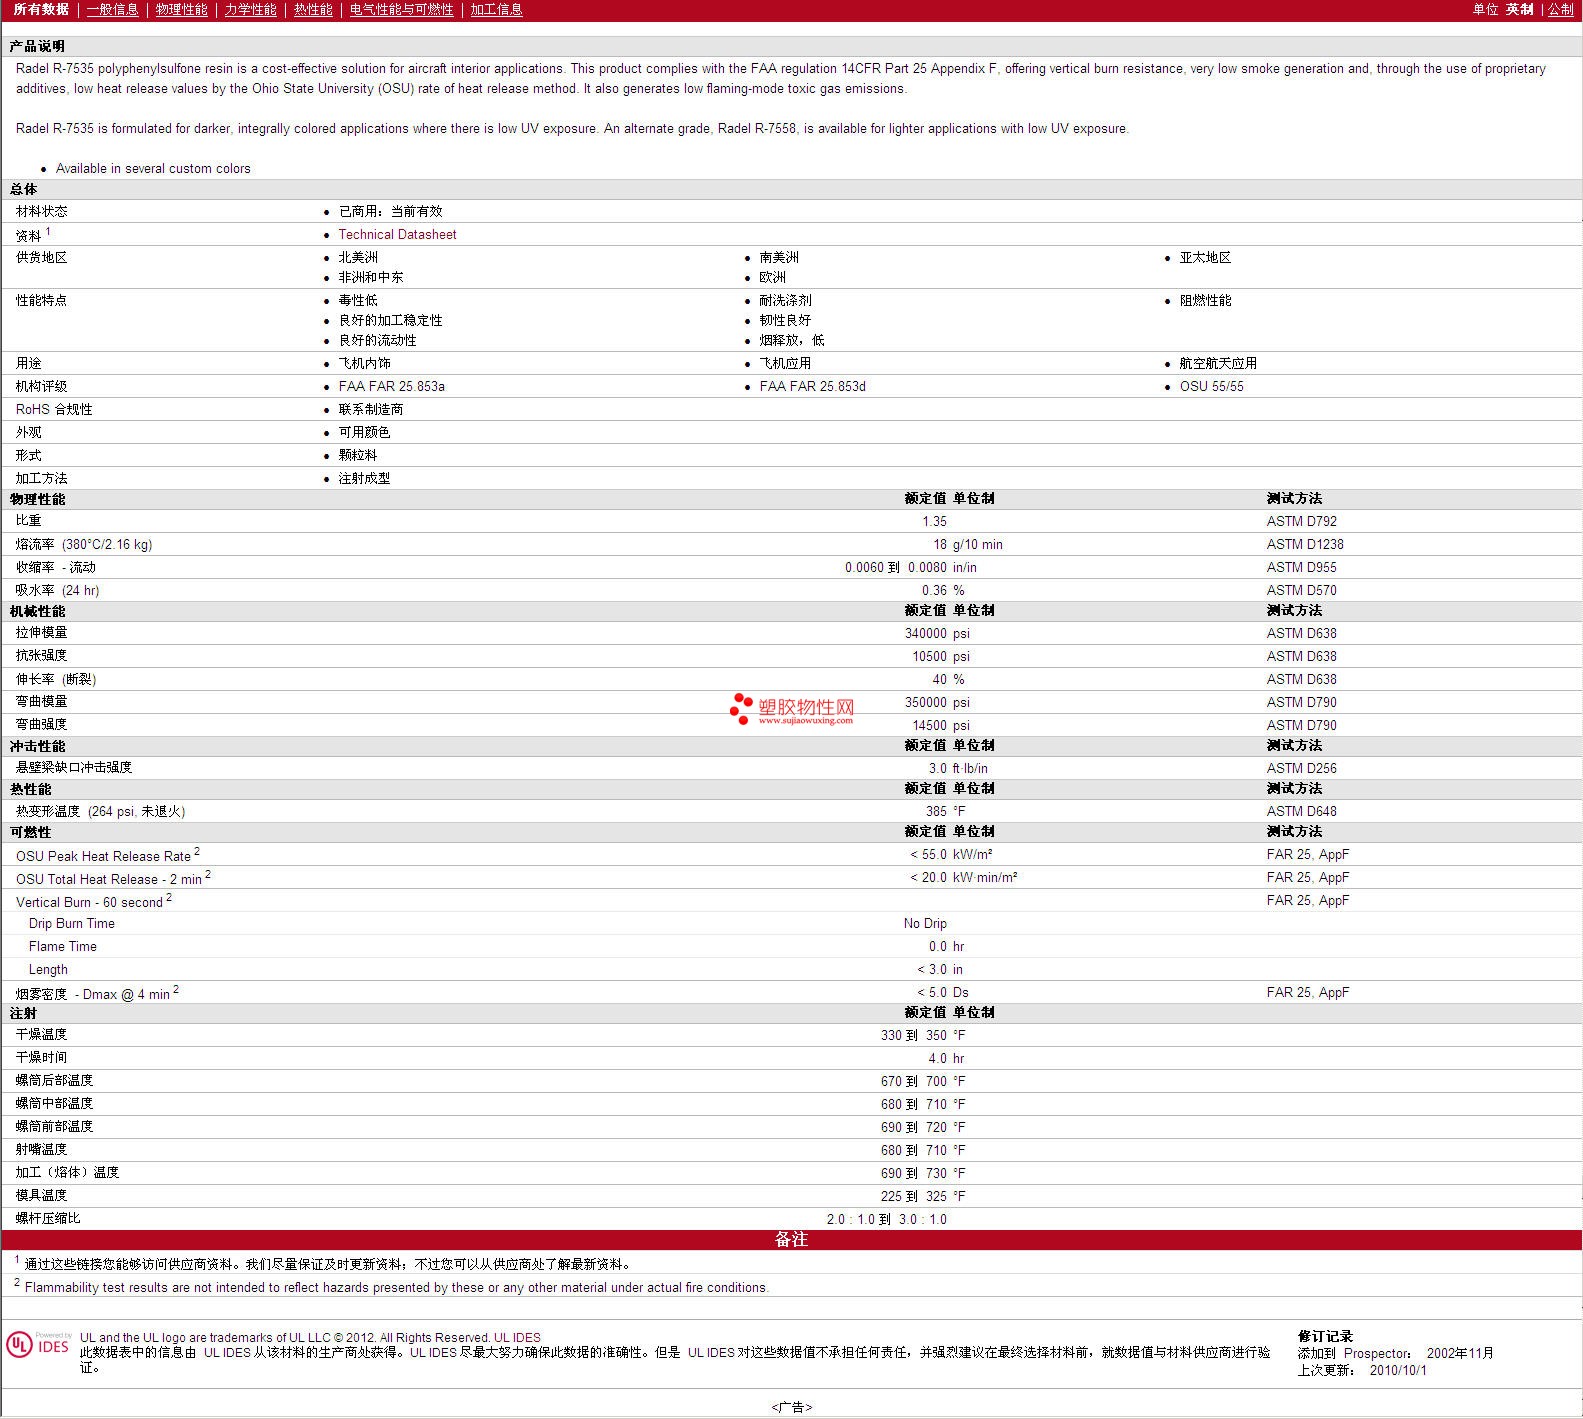
Task: Click the 2002年11月 added date
Action: (1460, 1354)
